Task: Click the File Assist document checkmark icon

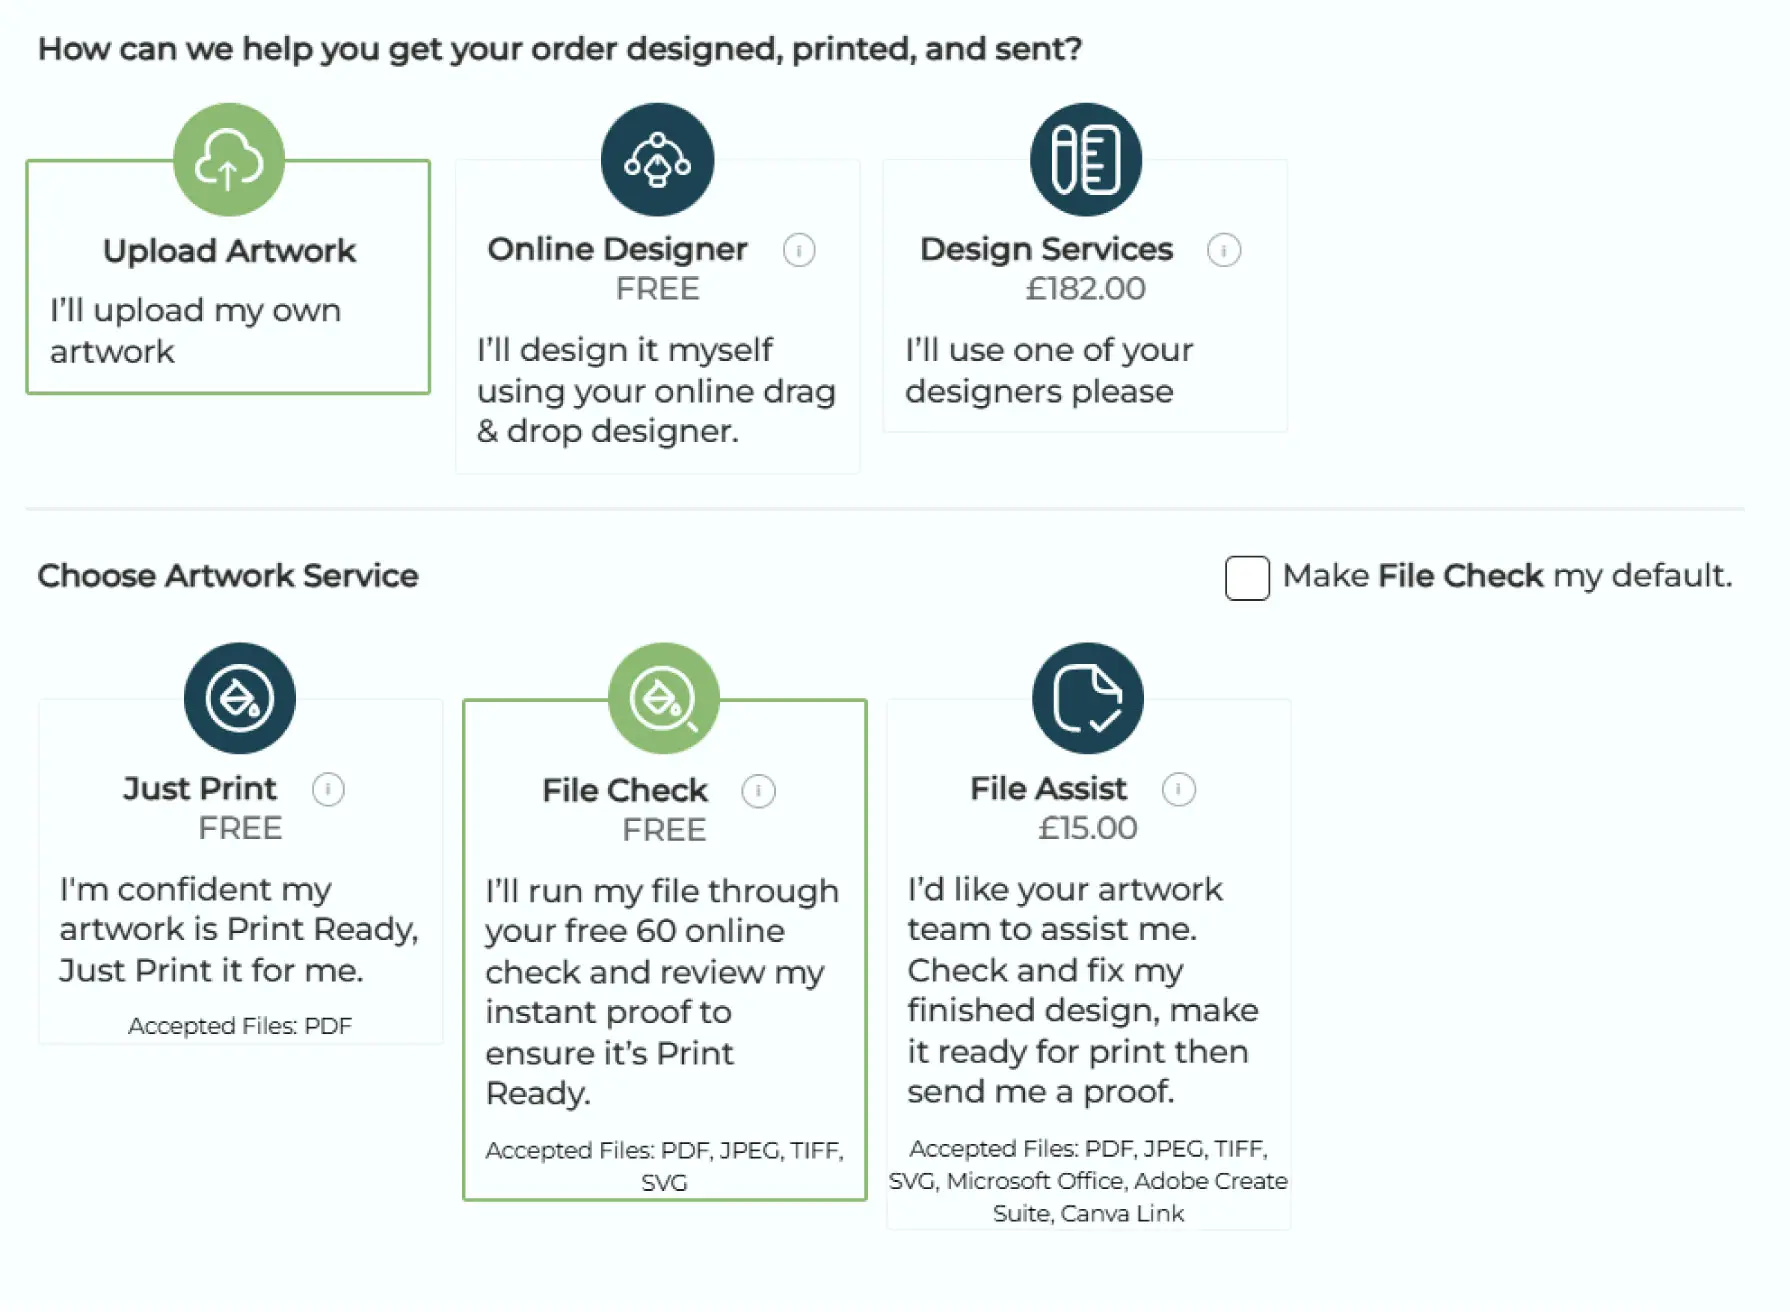Action: pyautogui.click(x=1087, y=698)
